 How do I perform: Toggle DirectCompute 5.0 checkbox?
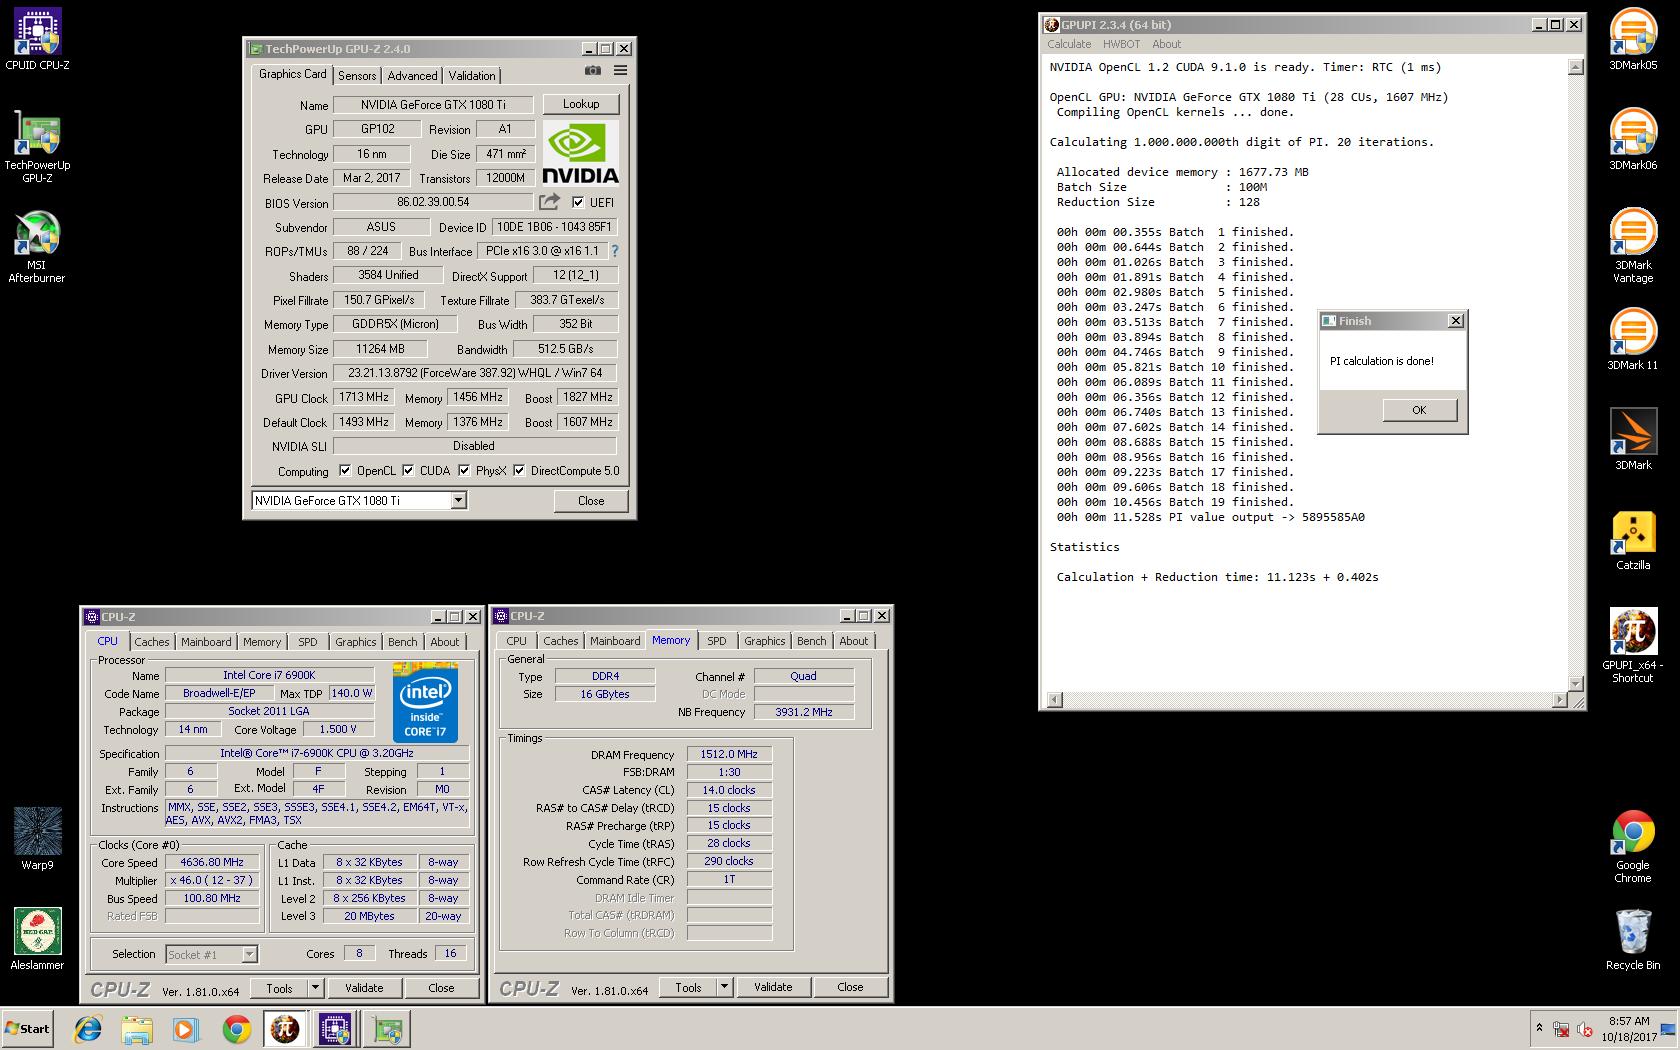[x=519, y=470]
